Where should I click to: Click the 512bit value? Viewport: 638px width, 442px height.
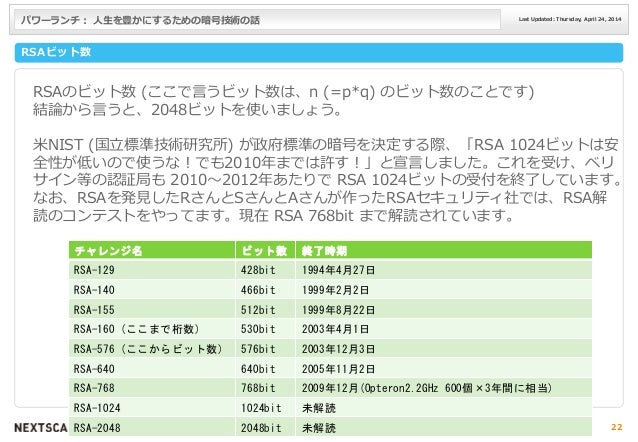pos(258,310)
